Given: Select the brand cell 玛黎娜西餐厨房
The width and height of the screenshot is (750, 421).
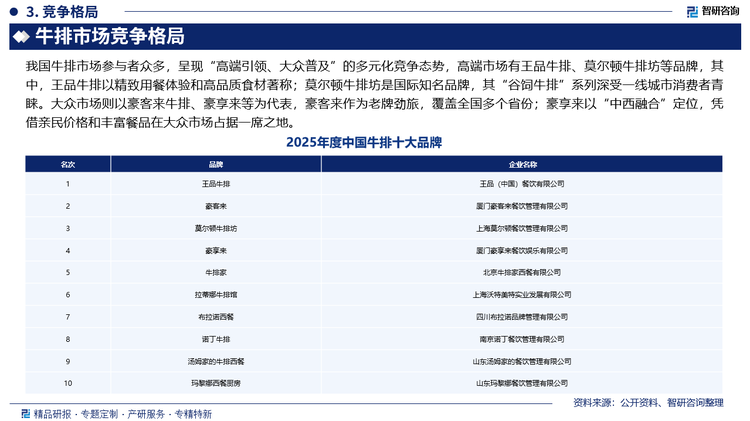Looking at the screenshot, I should click(x=216, y=383).
